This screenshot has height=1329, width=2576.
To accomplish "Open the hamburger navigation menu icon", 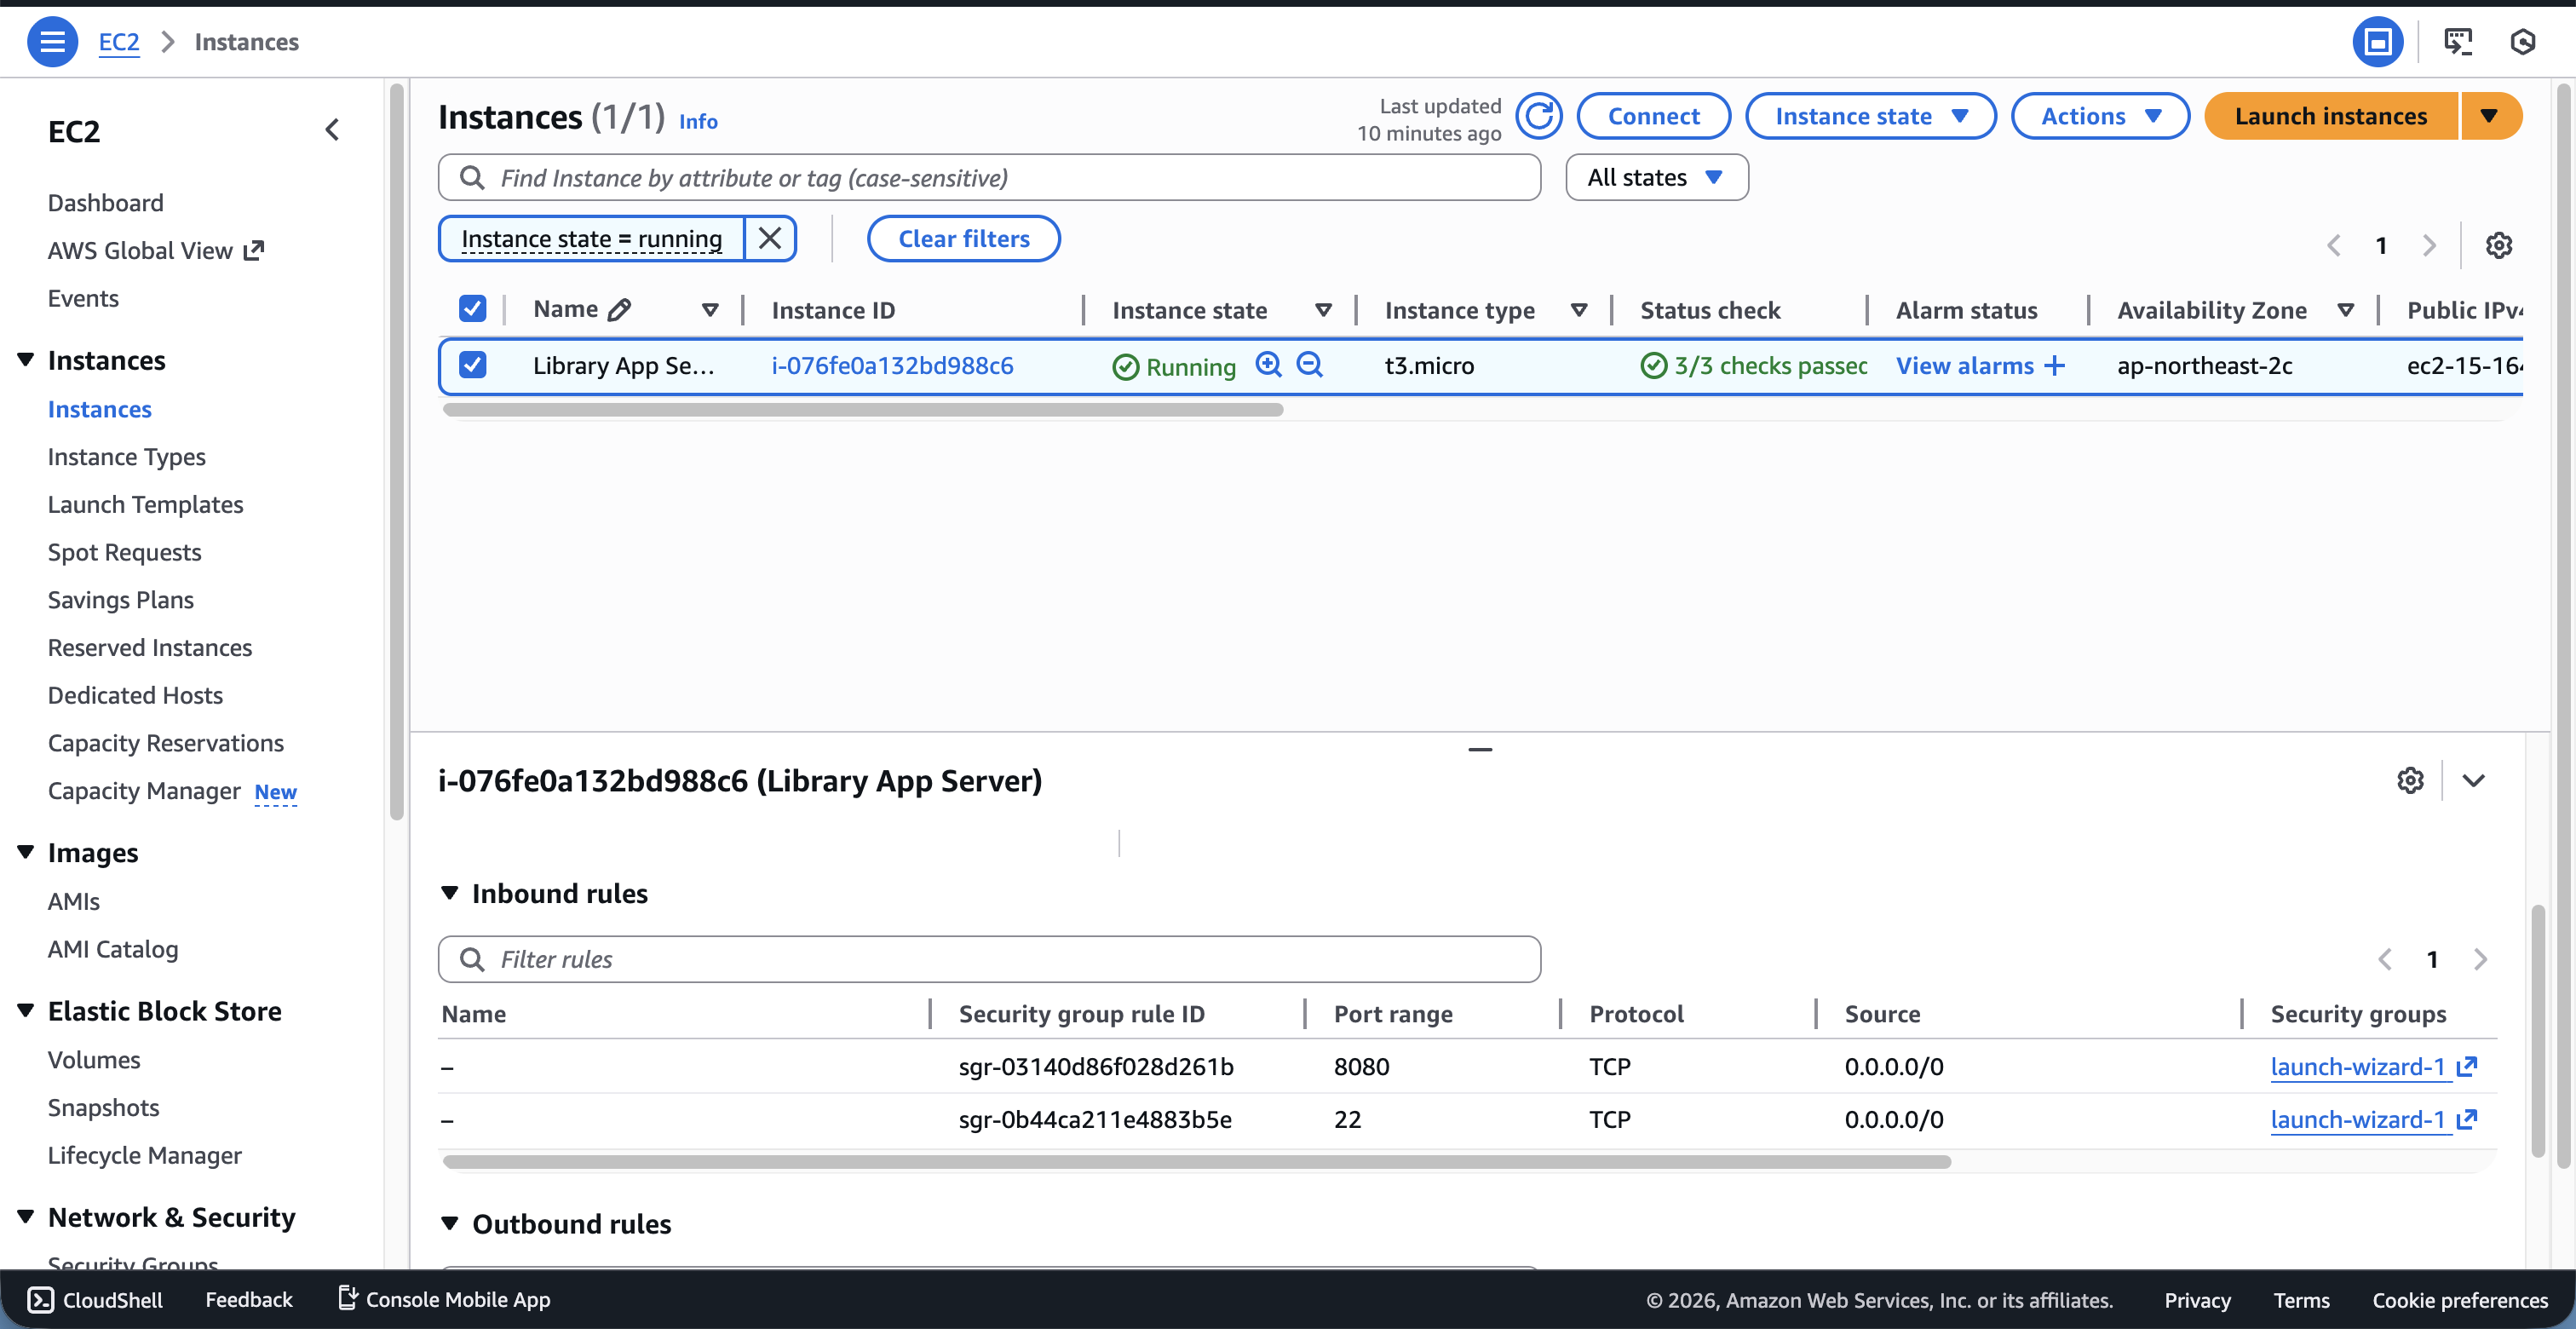I will (x=52, y=42).
